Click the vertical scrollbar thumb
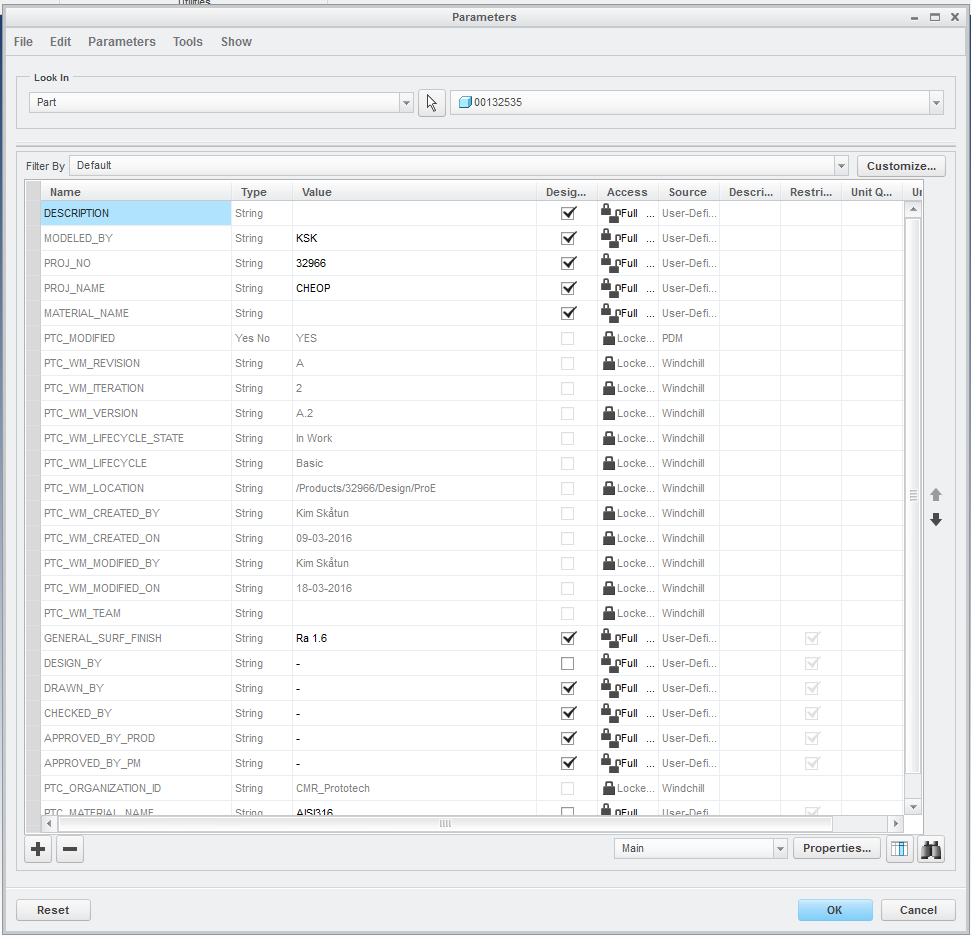This screenshot has height=938, width=971. click(913, 495)
